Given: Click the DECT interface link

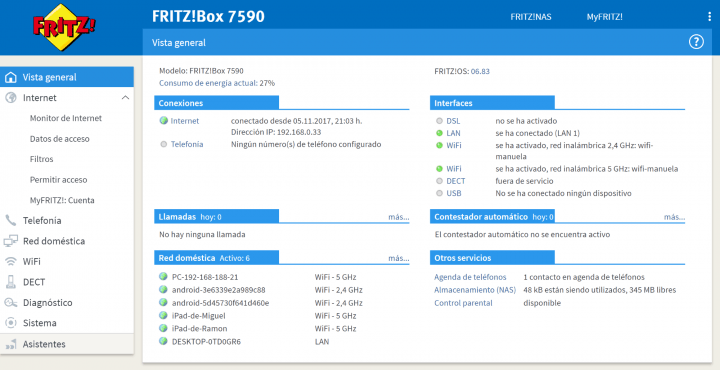Looking at the screenshot, I should coord(456,181).
